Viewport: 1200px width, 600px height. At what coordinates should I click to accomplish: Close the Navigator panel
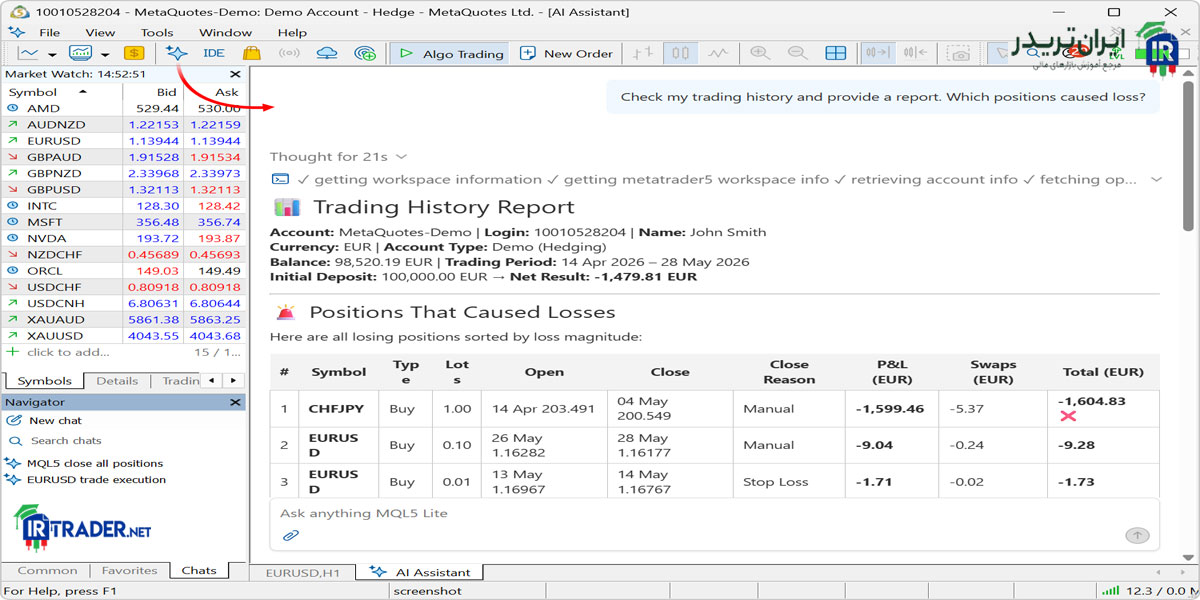click(235, 402)
